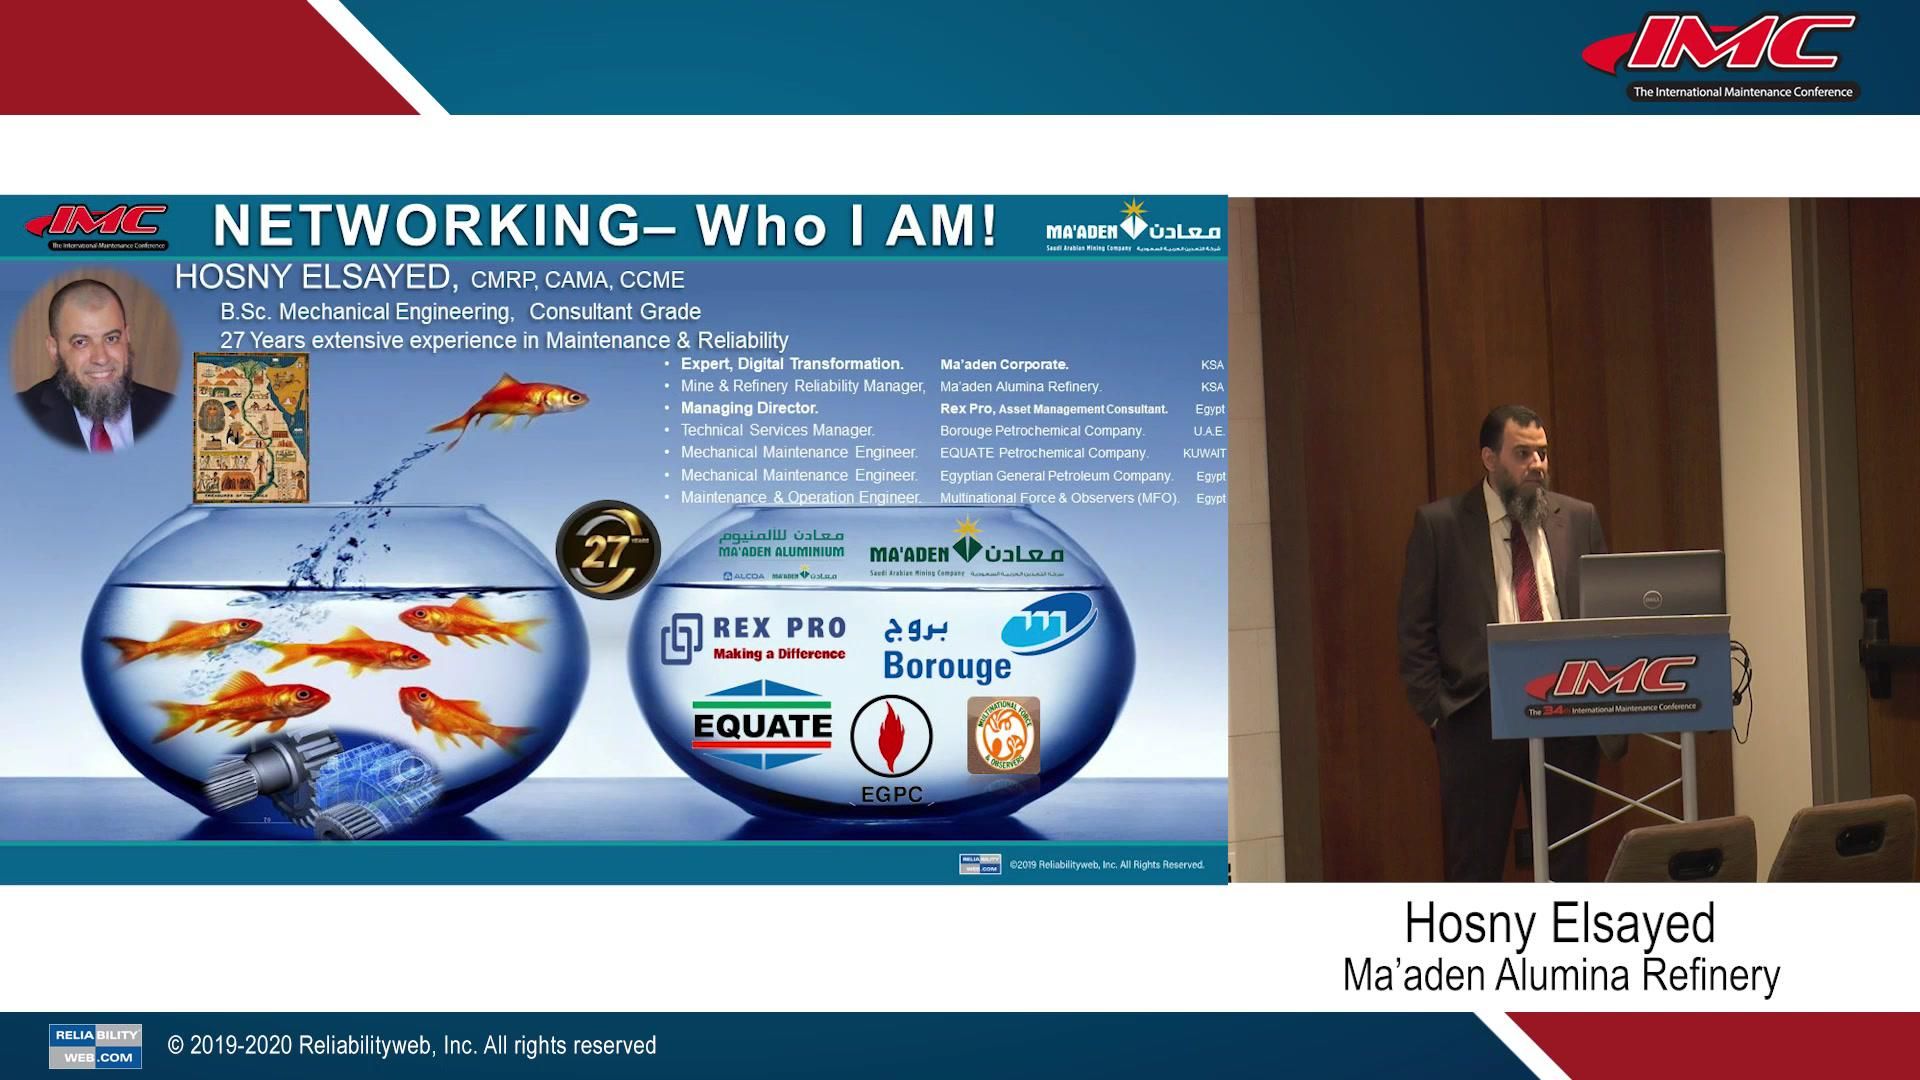
Task: Click the Reliabilityweb.com logo at bottom-left
Action: (95, 1045)
